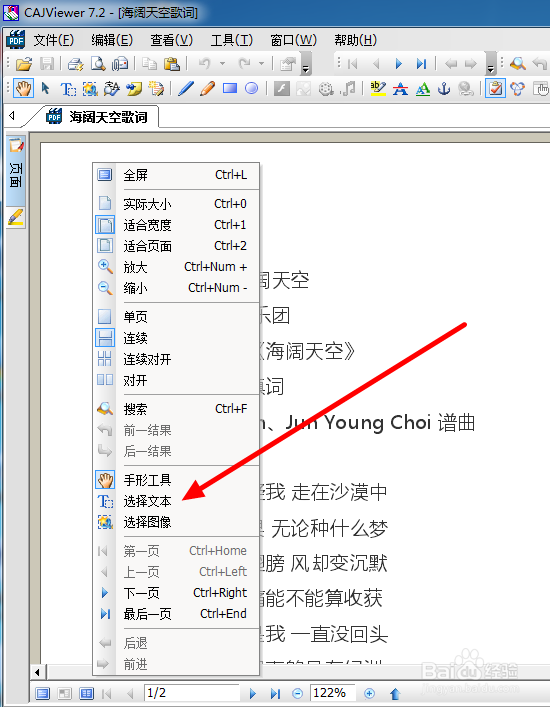Select 连续 continuous layout option
The image size is (550, 707).
coord(176,338)
